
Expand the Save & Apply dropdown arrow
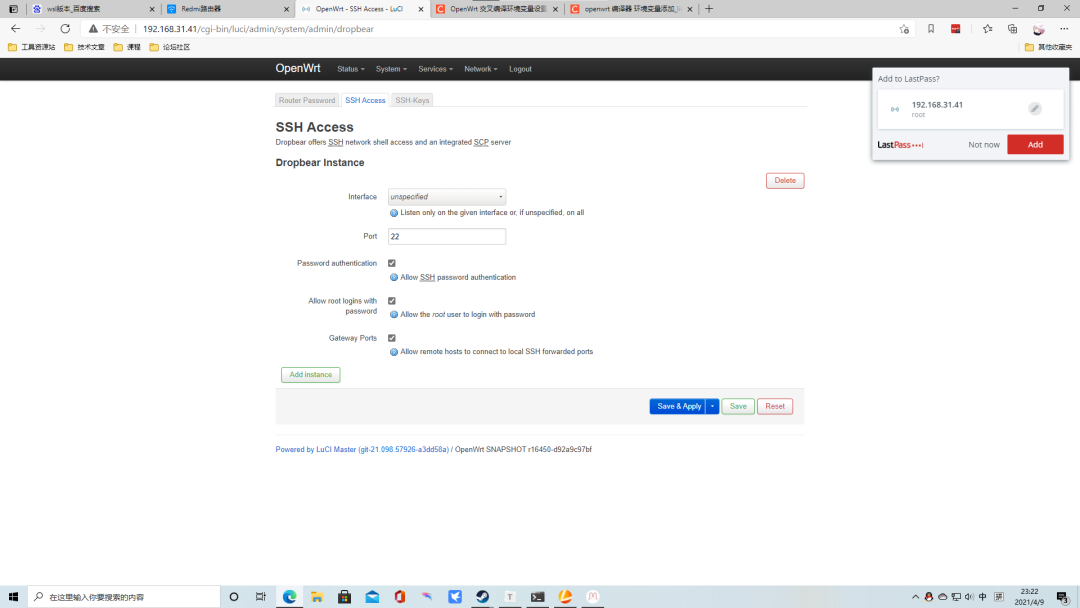point(712,406)
